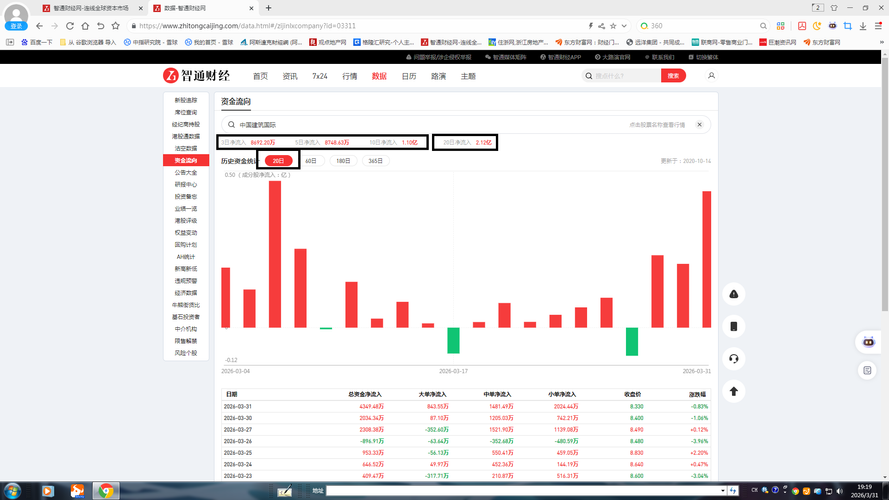
Task: Open the 7x24 navigation item
Action: pos(320,76)
